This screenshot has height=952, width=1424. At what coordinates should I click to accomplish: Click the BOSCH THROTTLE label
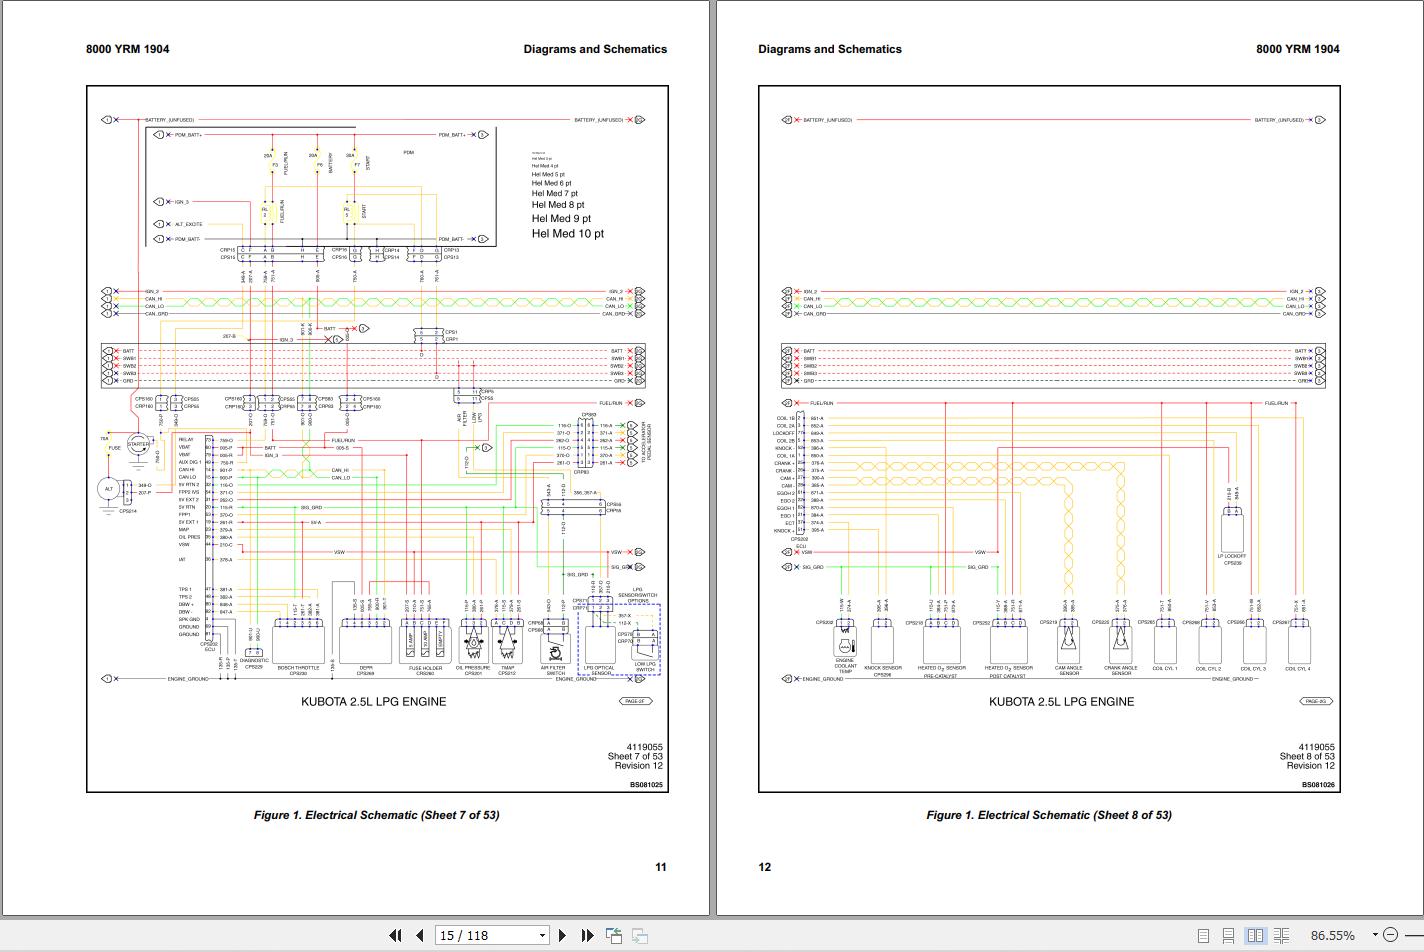pyautogui.click(x=298, y=668)
